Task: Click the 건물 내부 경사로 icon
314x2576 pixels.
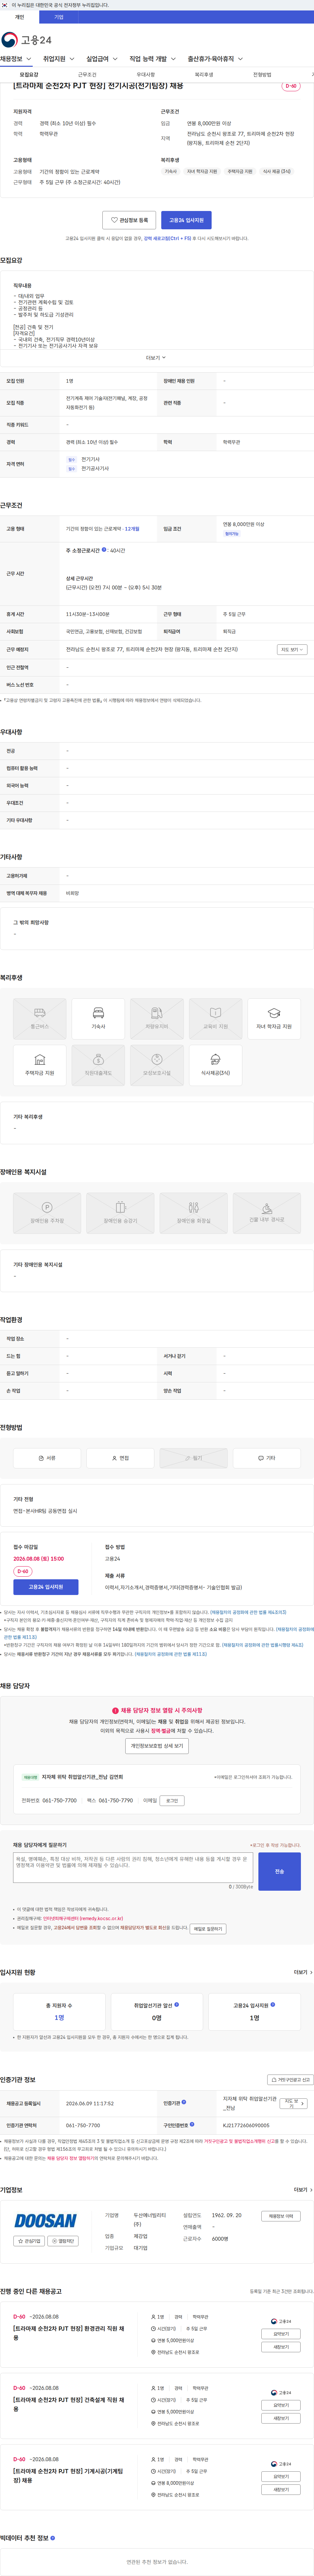Action: coord(267,1213)
